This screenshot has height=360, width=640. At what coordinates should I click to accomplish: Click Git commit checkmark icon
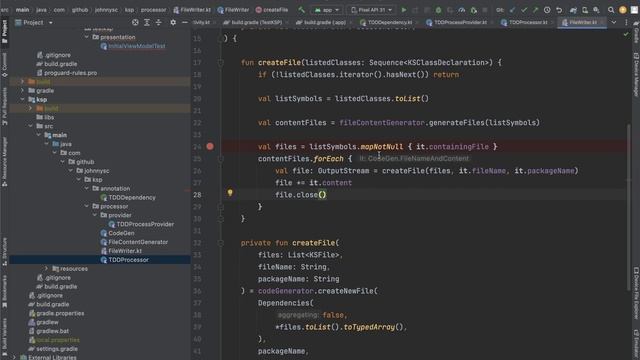[524, 10]
